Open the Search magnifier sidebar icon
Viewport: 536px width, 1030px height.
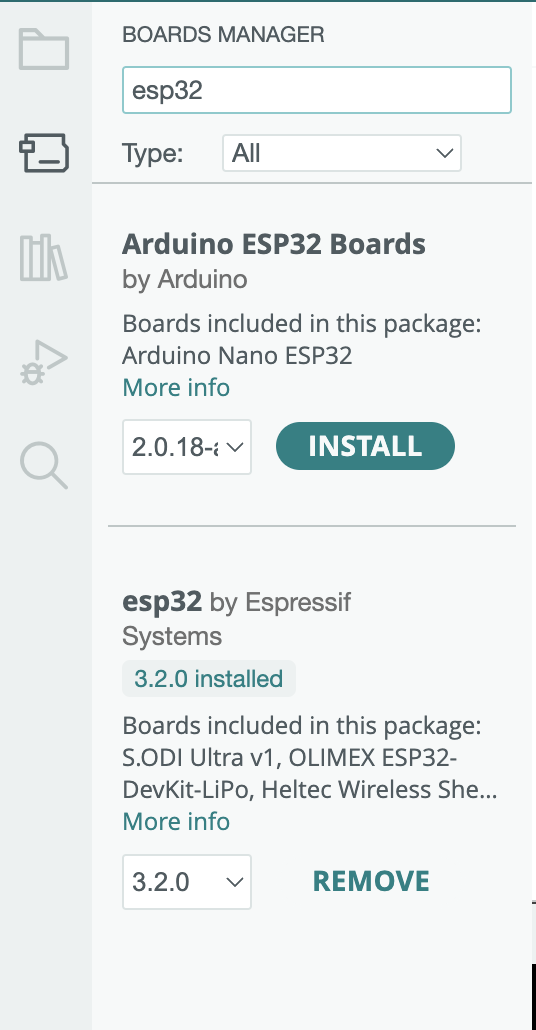click(43, 466)
